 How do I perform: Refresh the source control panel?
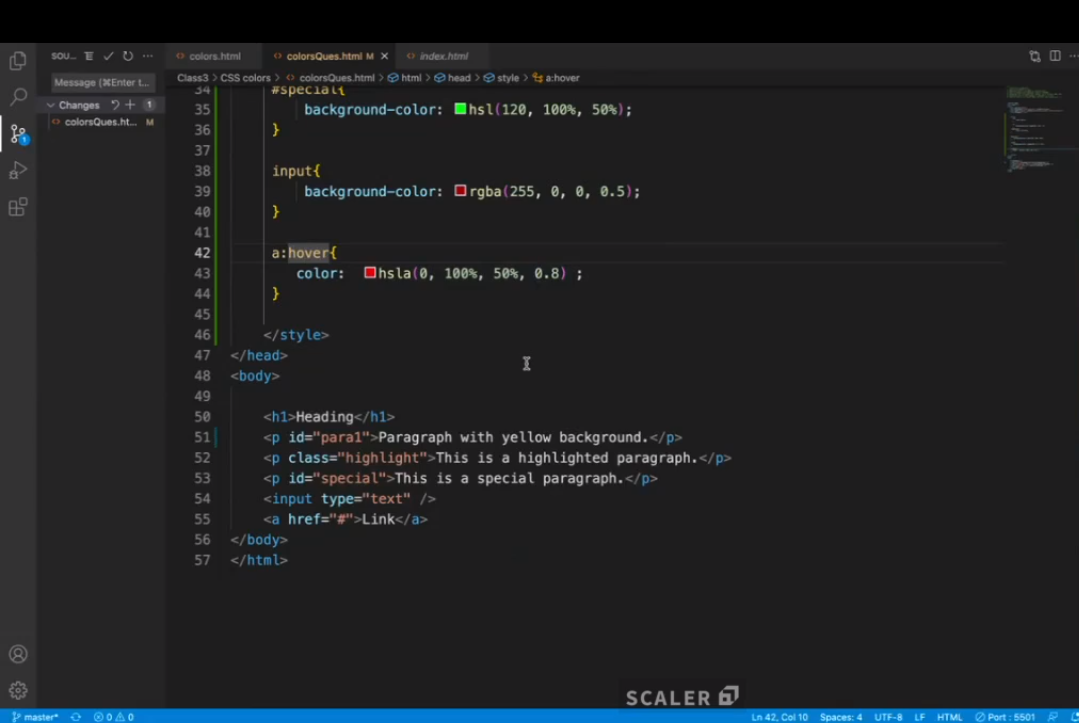127,56
